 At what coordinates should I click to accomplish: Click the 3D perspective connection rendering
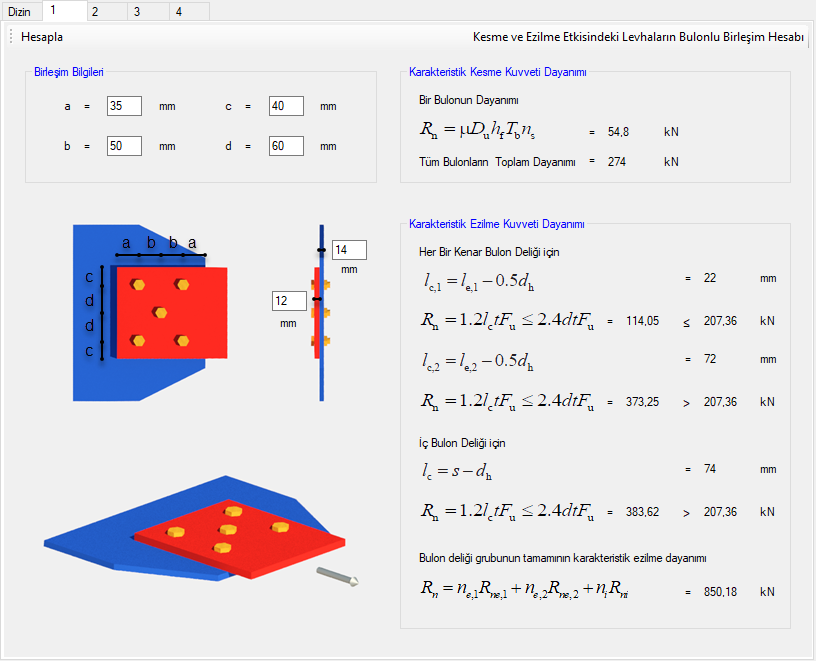point(195,528)
